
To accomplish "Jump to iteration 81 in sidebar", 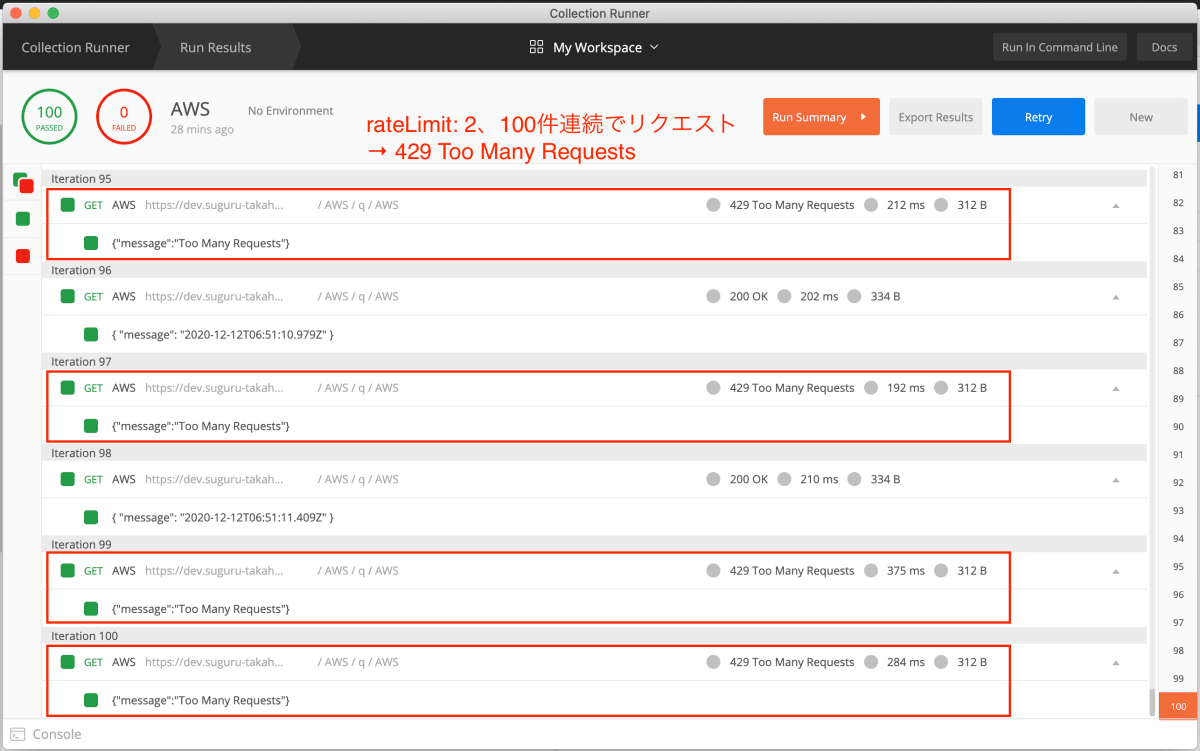I will click(x=1178, y=175).
